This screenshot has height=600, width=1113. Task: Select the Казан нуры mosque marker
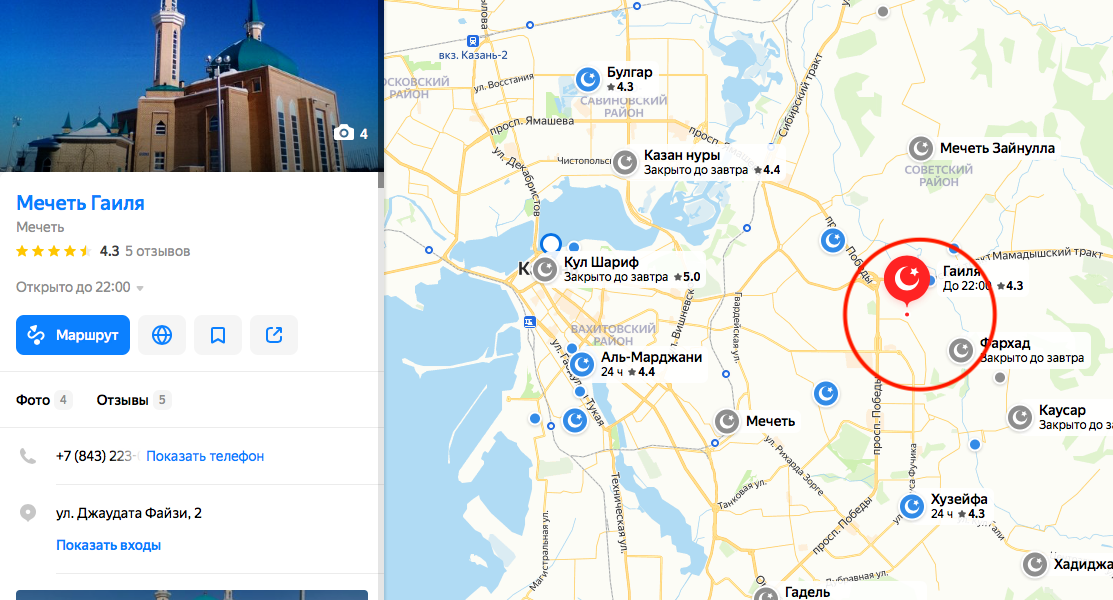click(x=625, y=163)
